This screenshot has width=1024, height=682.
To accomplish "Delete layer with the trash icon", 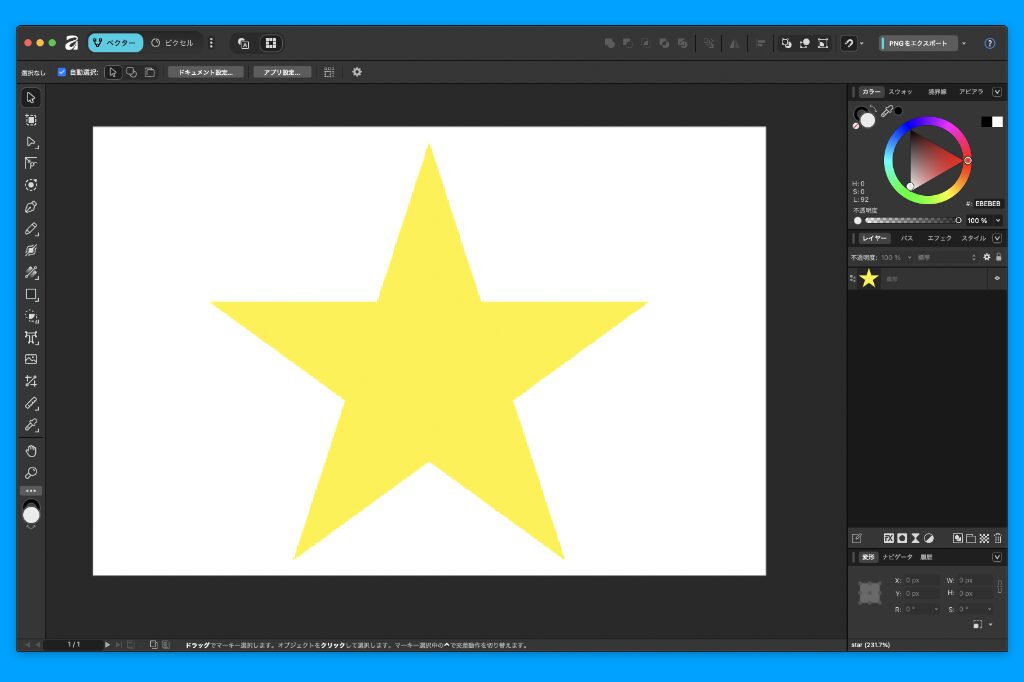I will (997, 538).
